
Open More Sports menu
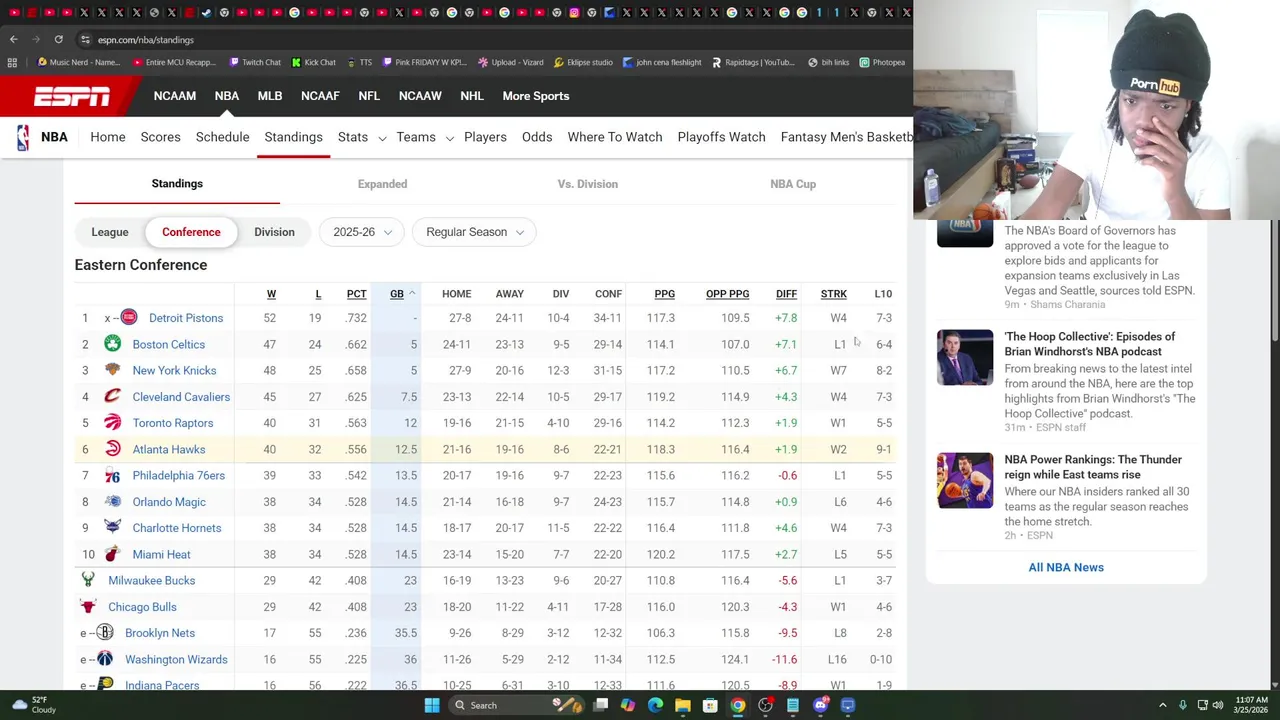pyautogui.click(x=536, y=96)
